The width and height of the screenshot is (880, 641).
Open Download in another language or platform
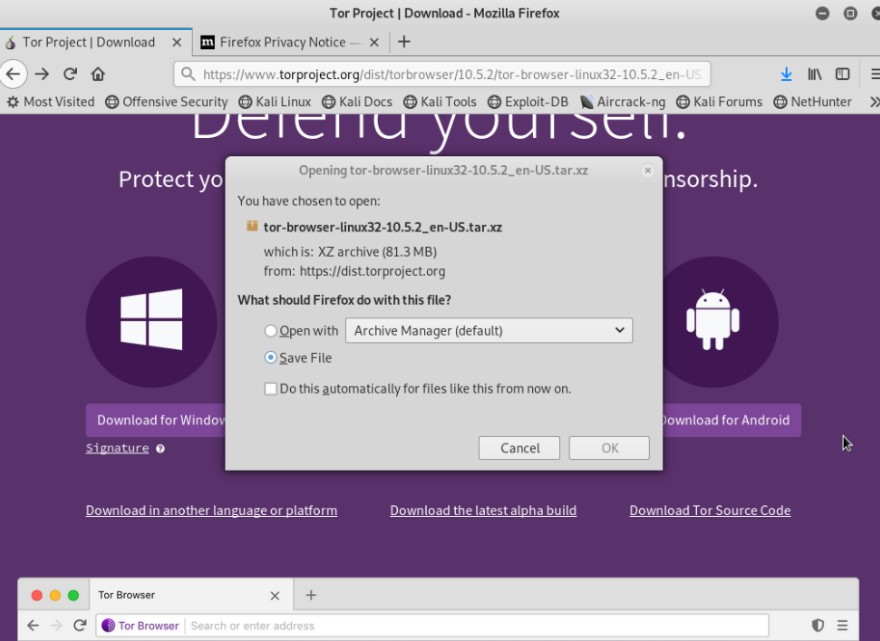click(212, 510)
